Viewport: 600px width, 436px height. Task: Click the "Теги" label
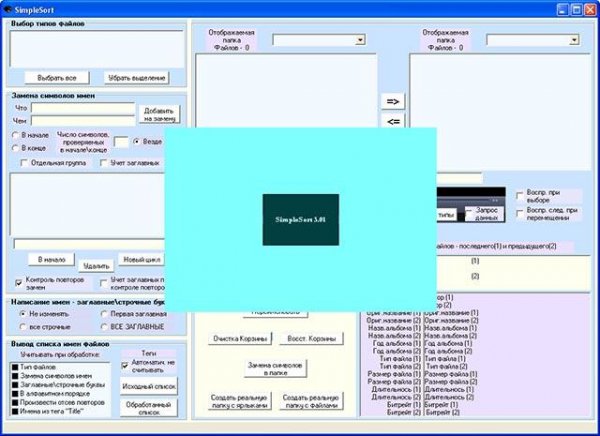[149, 353]
